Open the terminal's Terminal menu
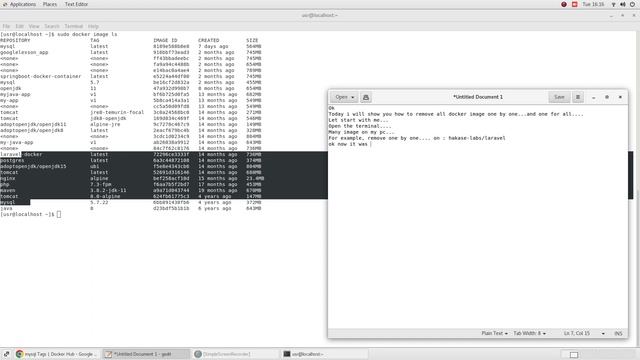This screenshot has width=640, height=360. [x=73, y=26]
